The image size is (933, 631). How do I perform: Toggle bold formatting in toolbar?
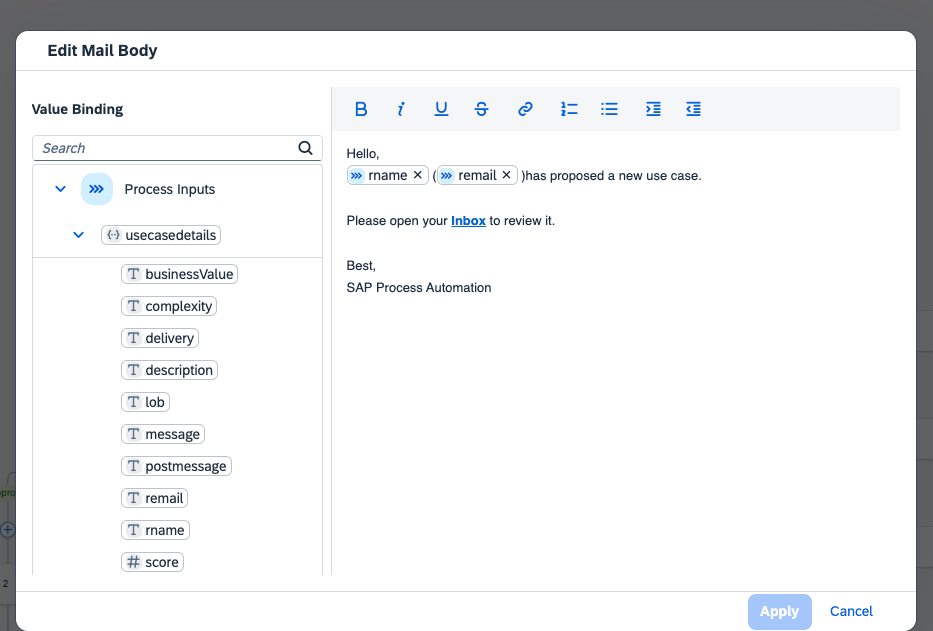coord(361,109)
